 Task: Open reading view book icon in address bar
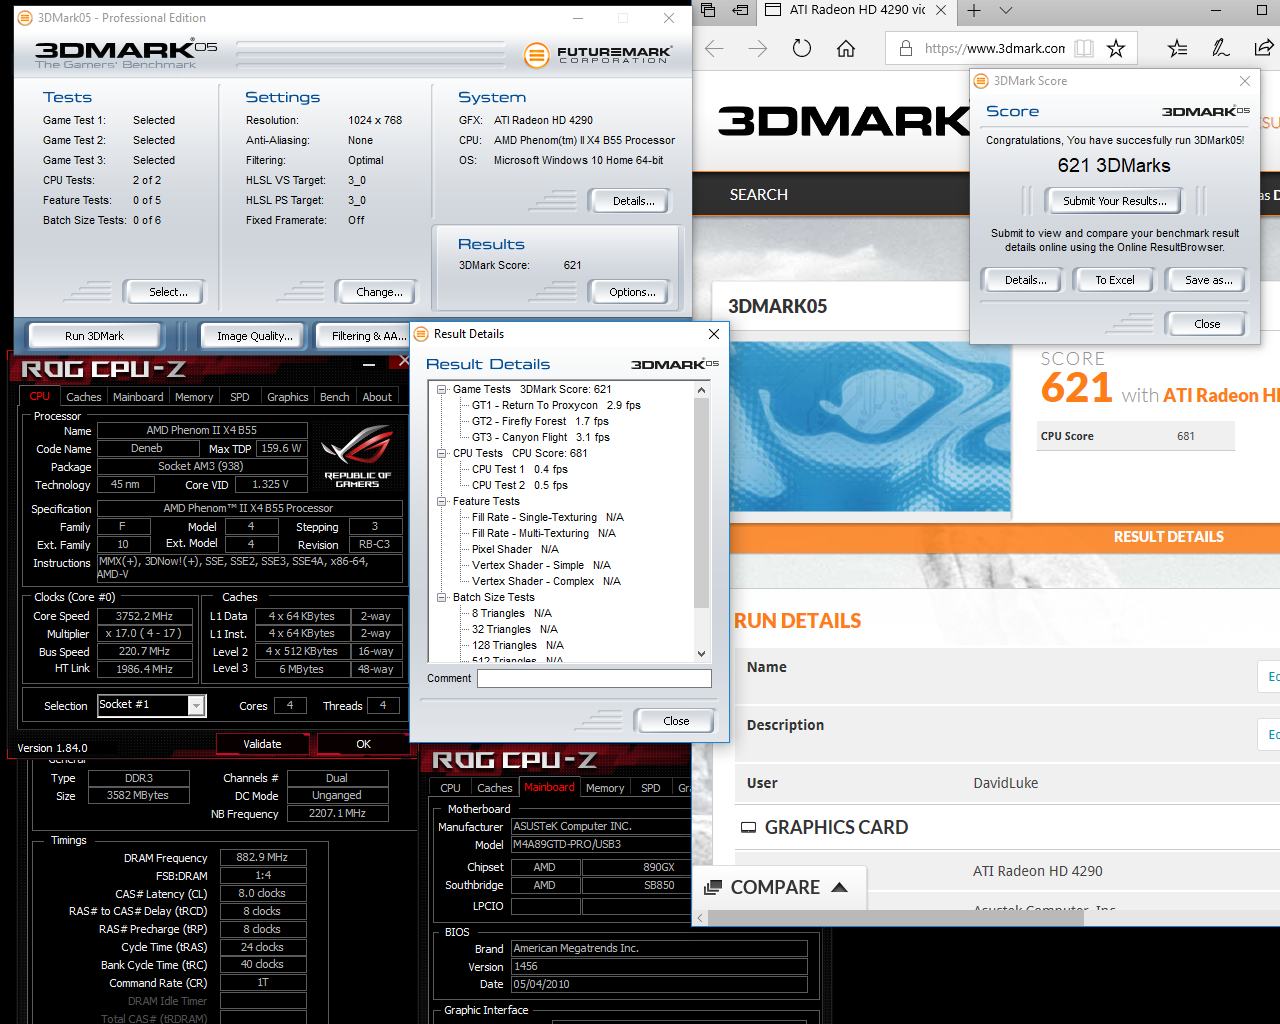[1084, 48]
